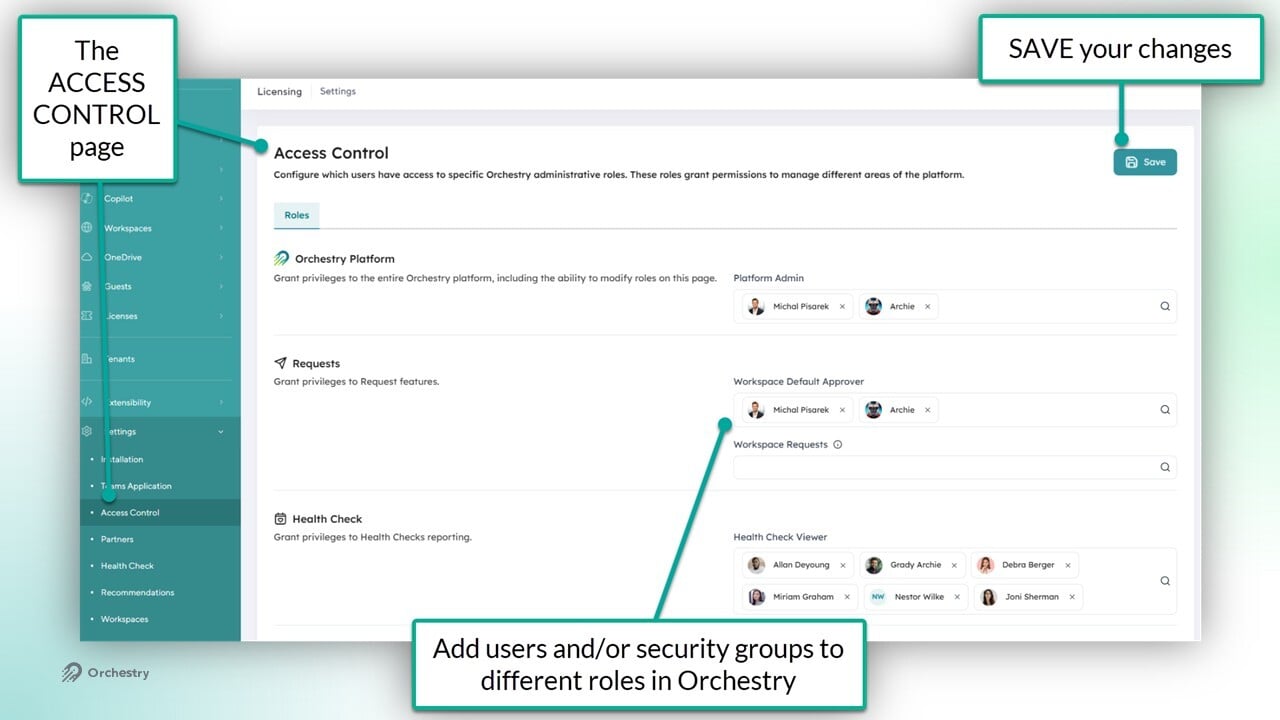Click the search icon in the Platform Admin field
This screenshot has width=1280, height=720.
[x=1165, y=306]
